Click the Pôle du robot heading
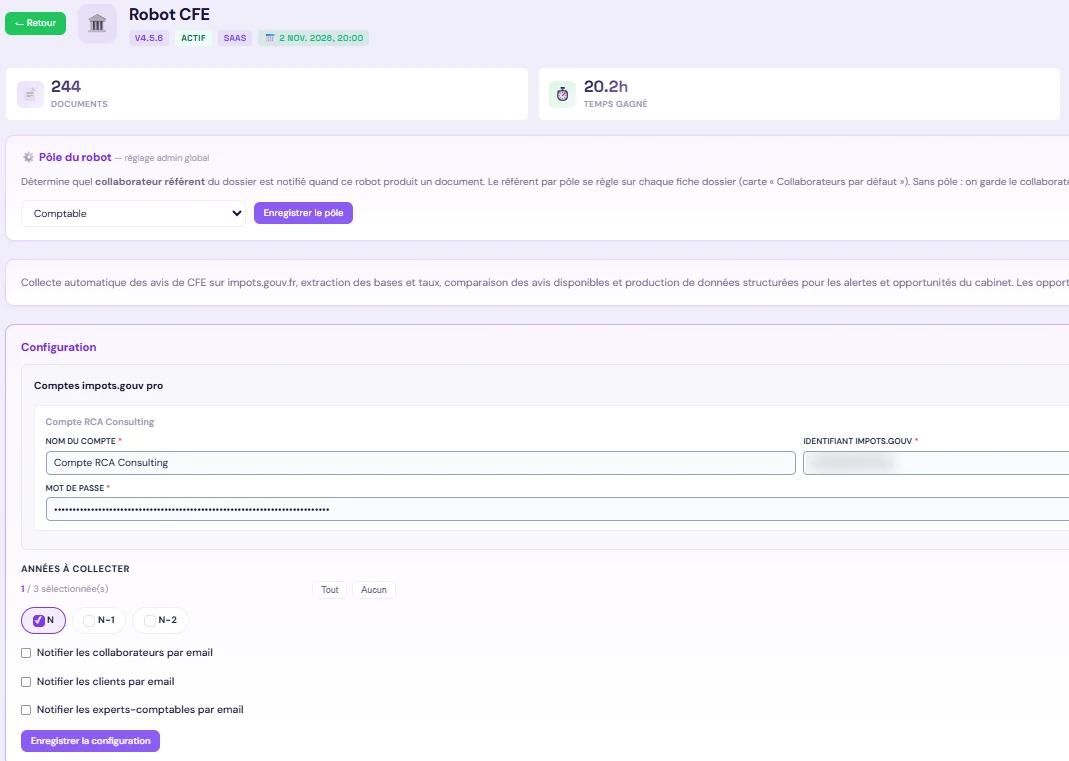The image size is (1069, 761). click(x=75, y=157)
